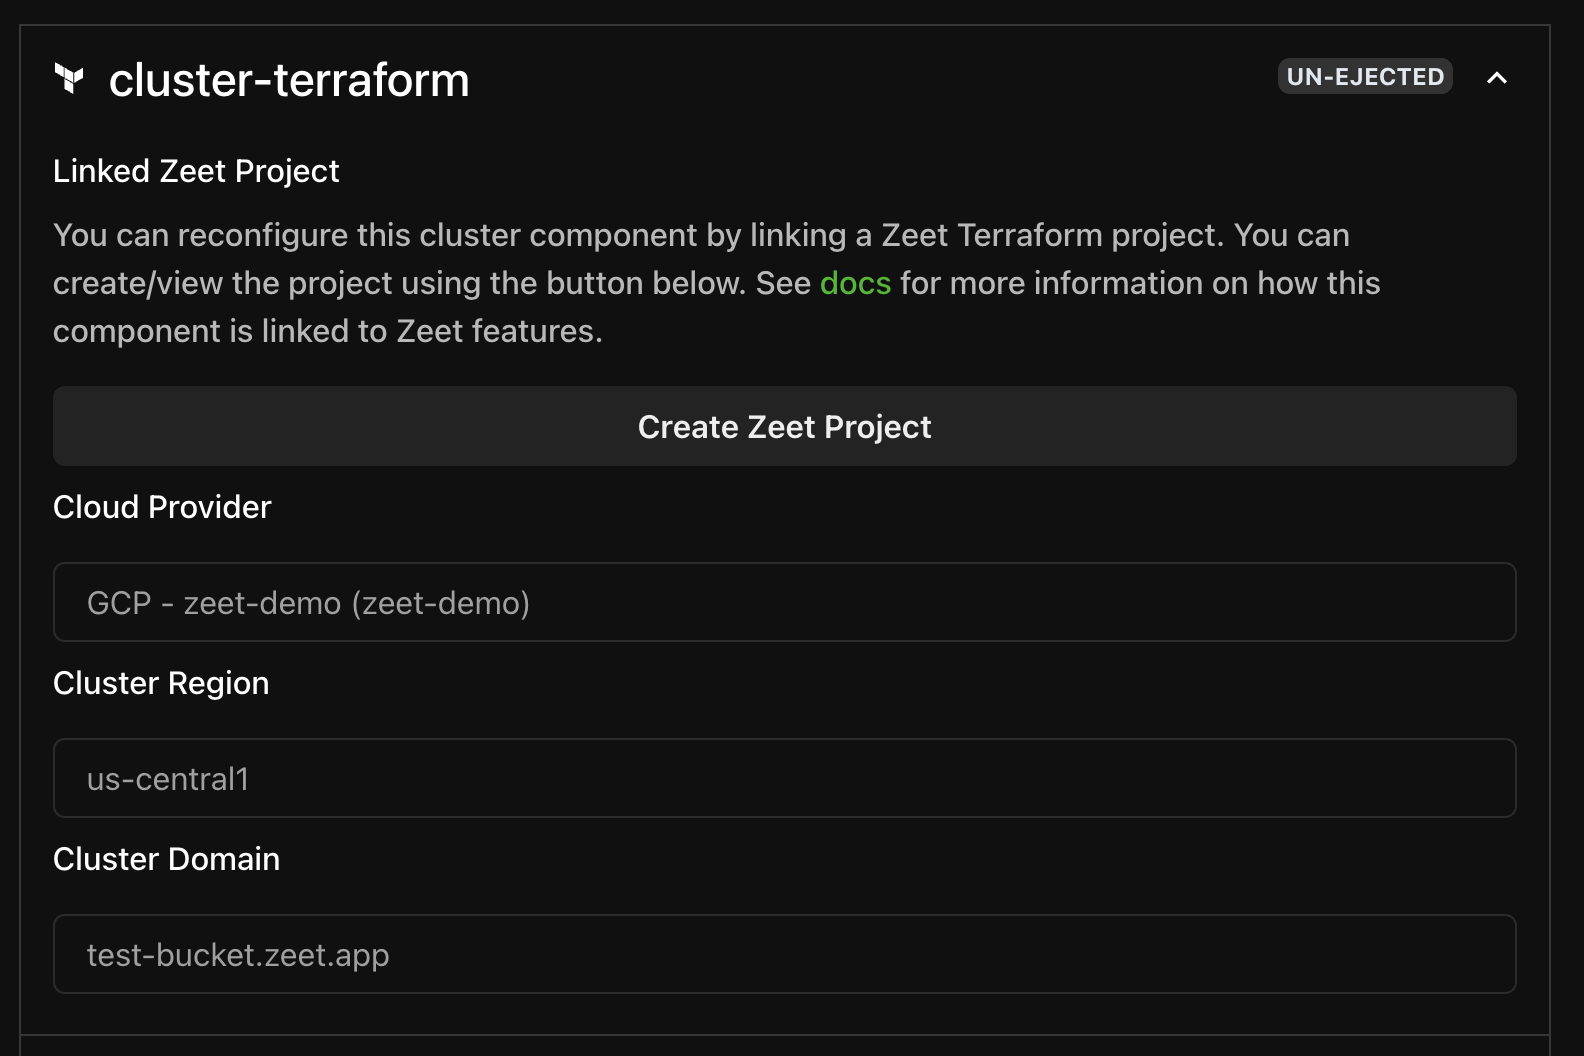
Task: Select the us-central1 region value
Action: coord(167,779)
